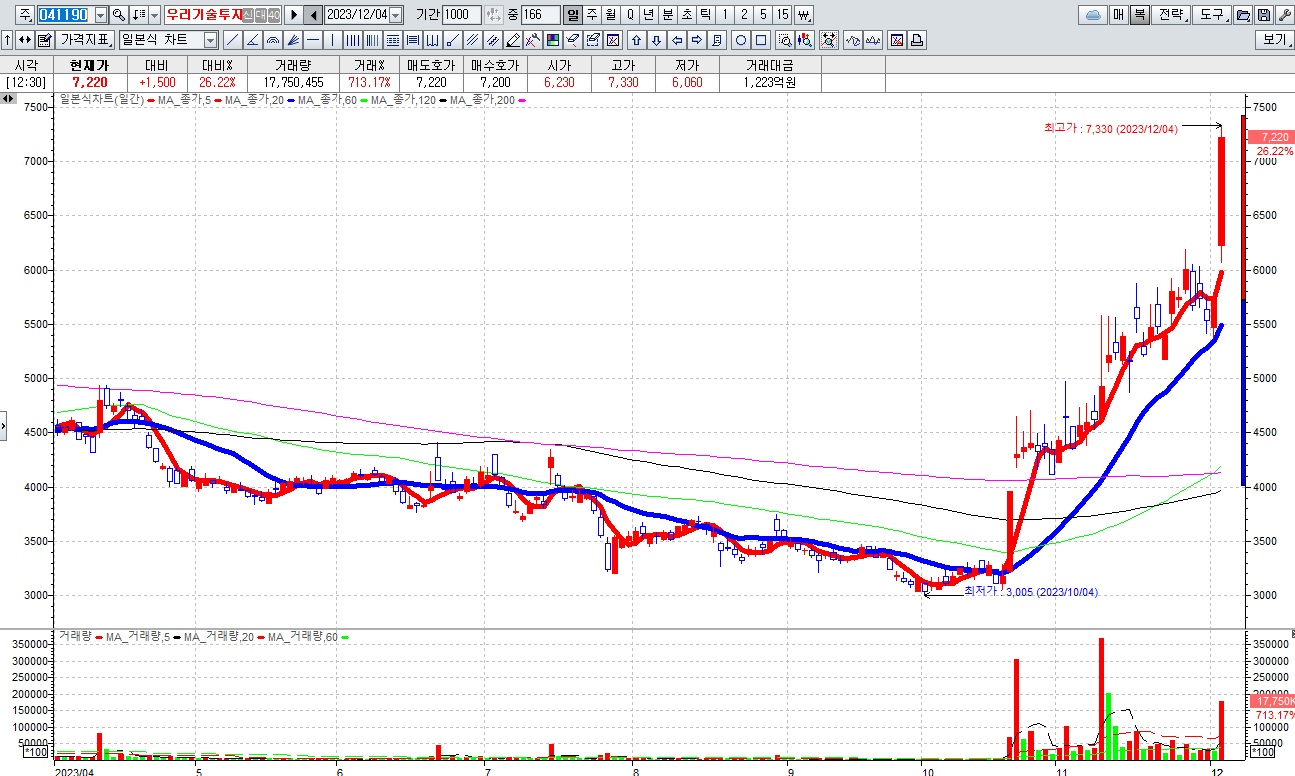Open the folder load icon
The width and height of the screenshot is (1295, 776).
(1242, 15)
